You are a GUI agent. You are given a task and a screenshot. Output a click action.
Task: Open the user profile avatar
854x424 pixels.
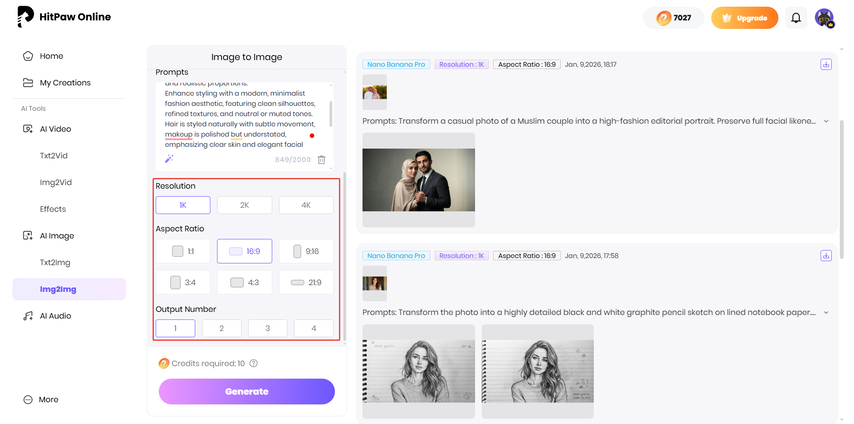(x=824, y=18)
